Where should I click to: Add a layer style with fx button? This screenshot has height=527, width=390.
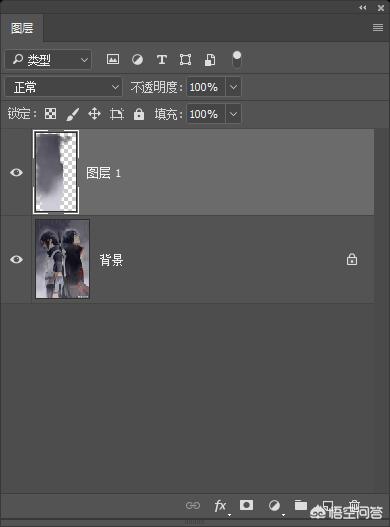pos(221,505)
